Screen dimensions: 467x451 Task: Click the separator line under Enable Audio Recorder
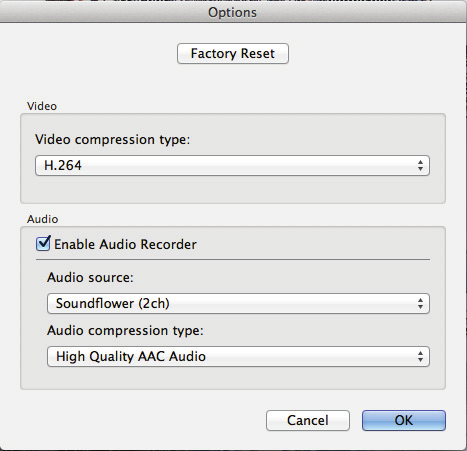(233, 259)
